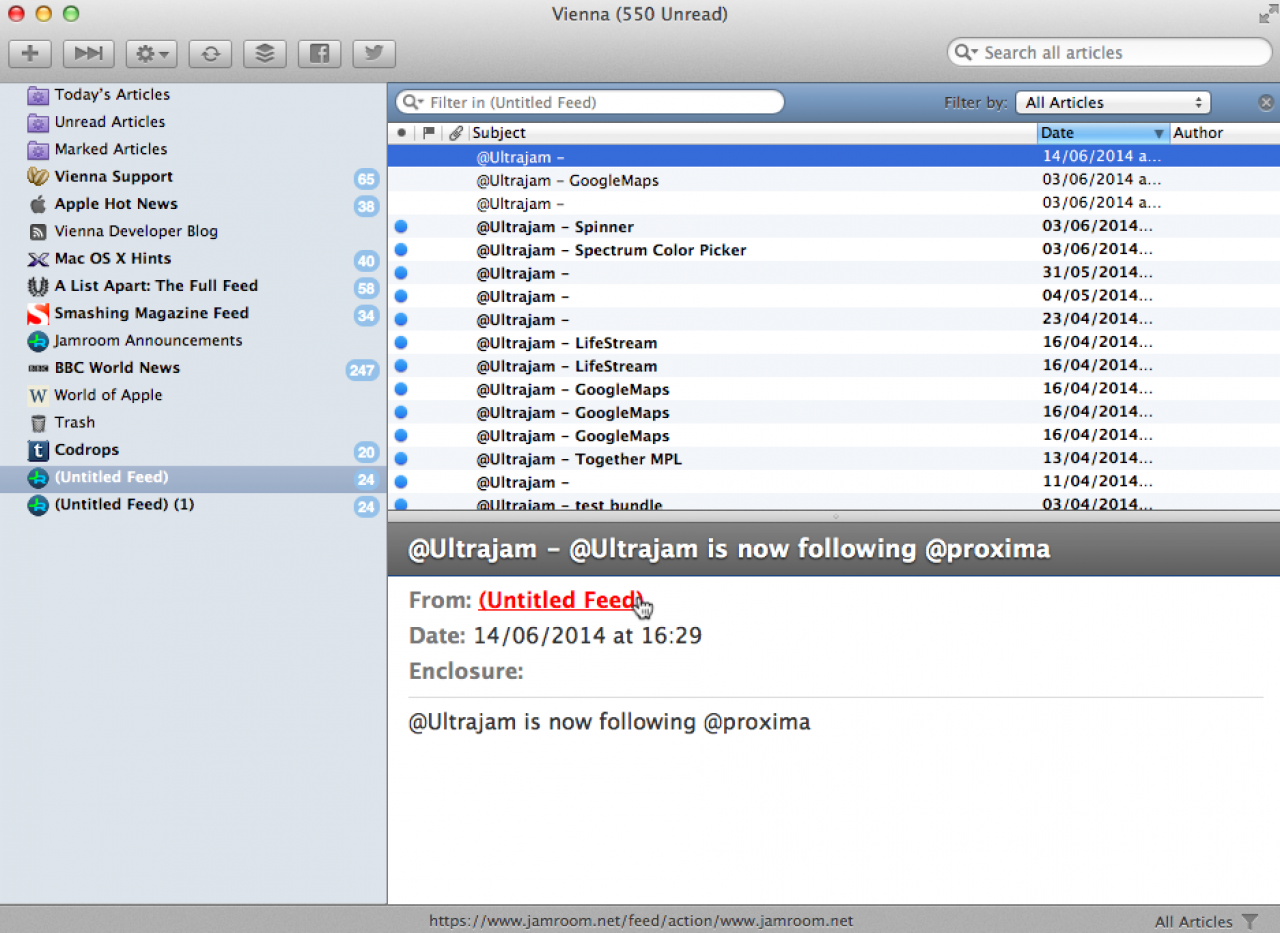Open the magnifier menu in the search field
This screenshot has height=933, width=1280.
click(x=964, y=53)
